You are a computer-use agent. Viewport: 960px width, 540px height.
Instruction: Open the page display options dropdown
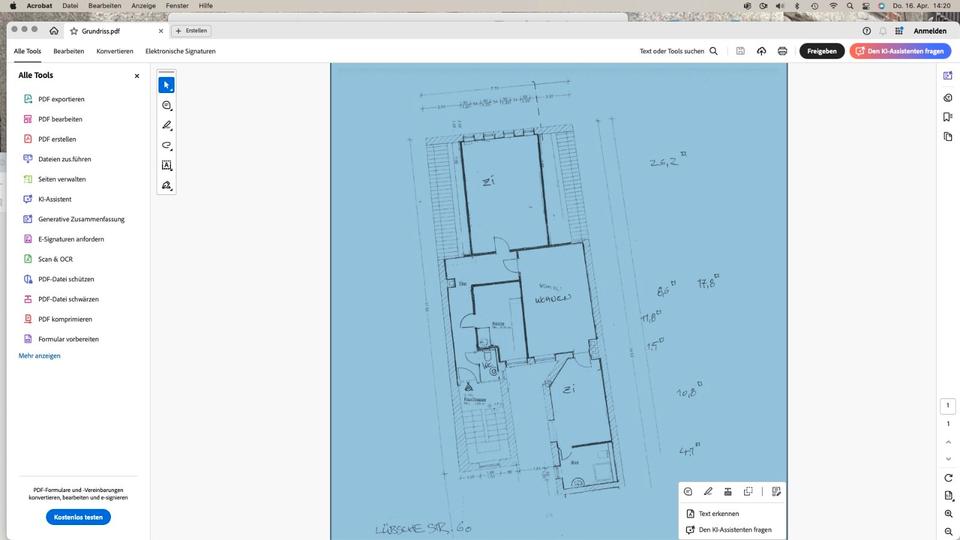point(948,496)
